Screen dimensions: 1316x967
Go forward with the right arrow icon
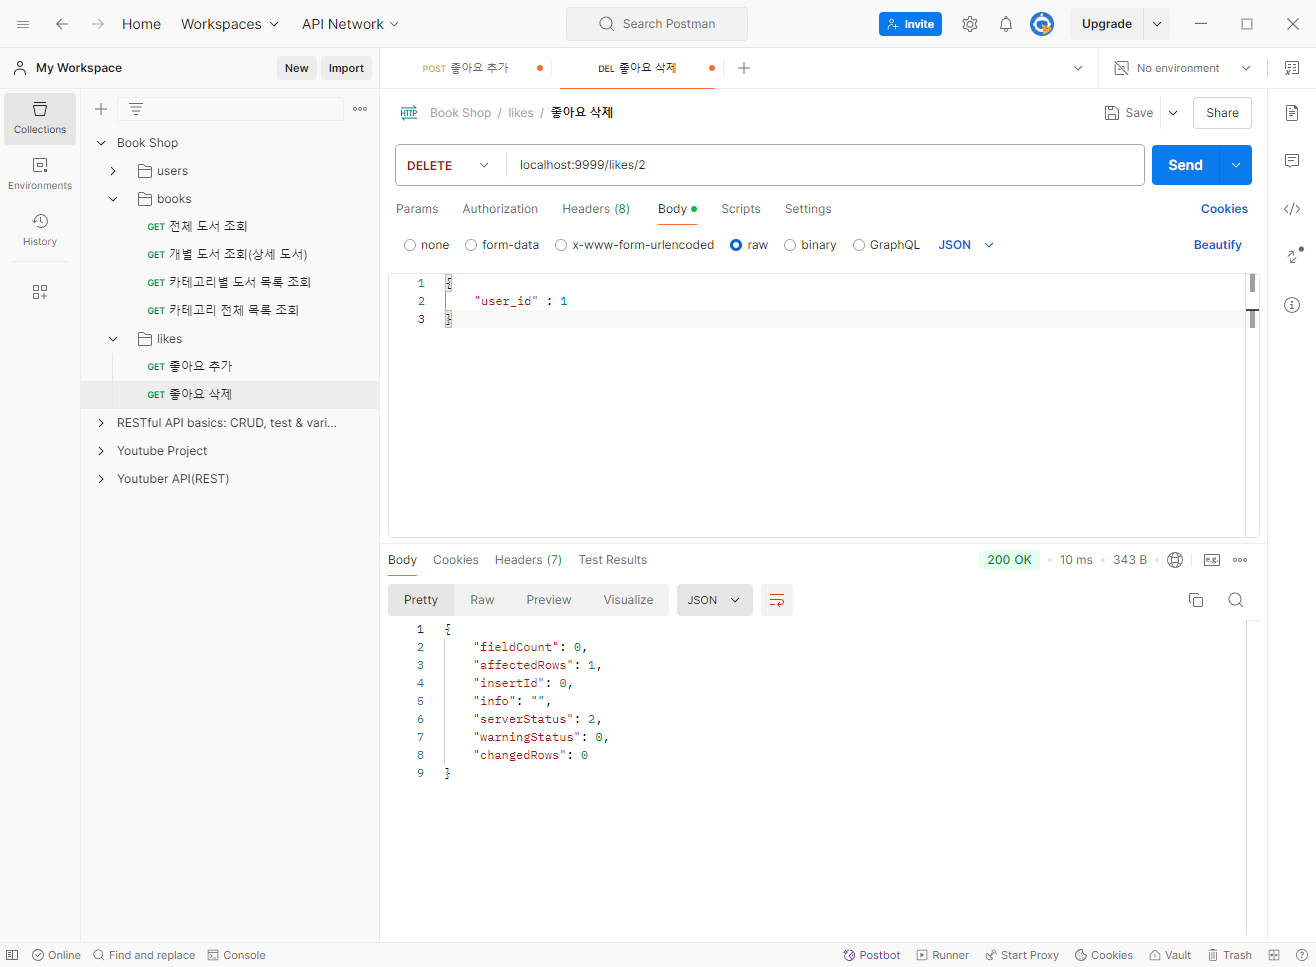pos(98,24)
